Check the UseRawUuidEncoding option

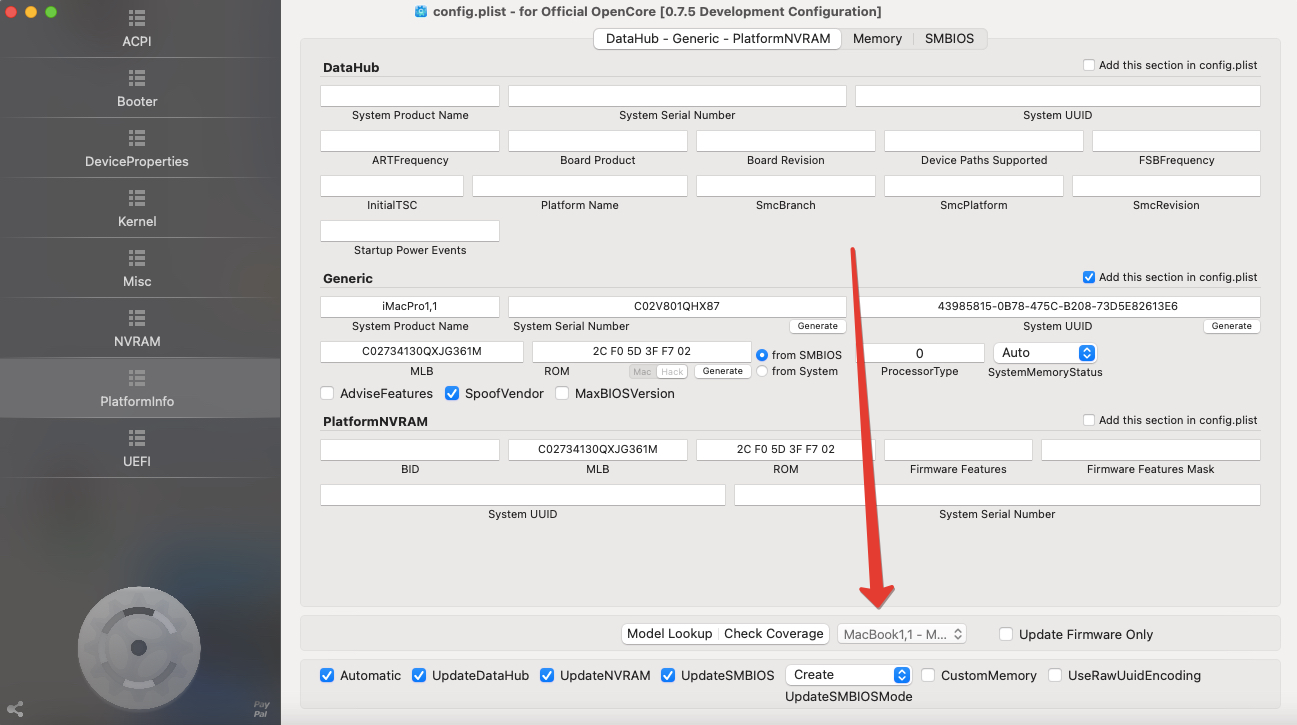pyautogui.click(x=1055, y=675)
